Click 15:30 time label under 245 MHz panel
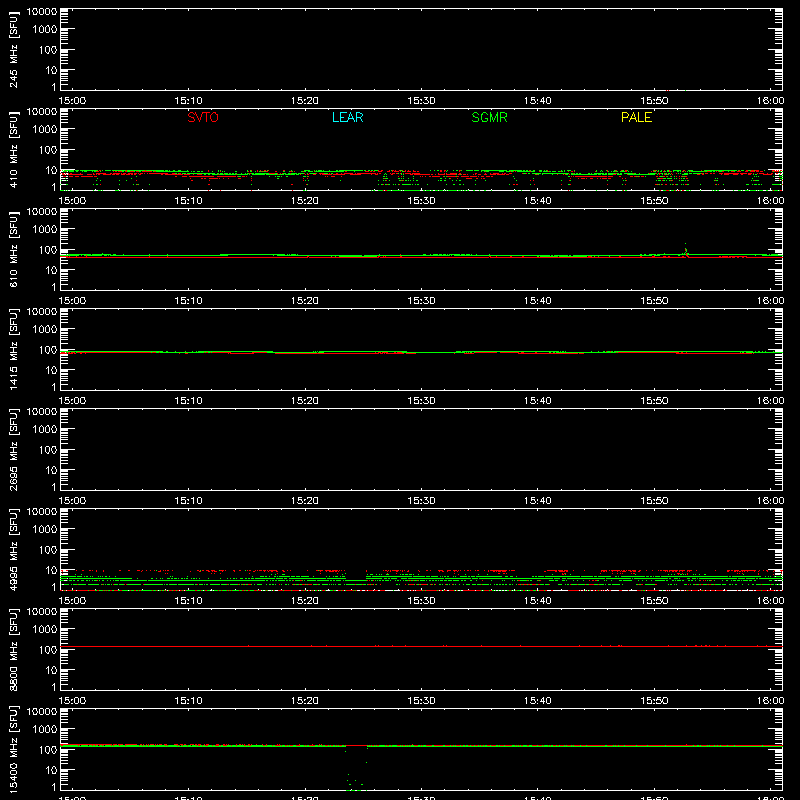 [421, 101]
